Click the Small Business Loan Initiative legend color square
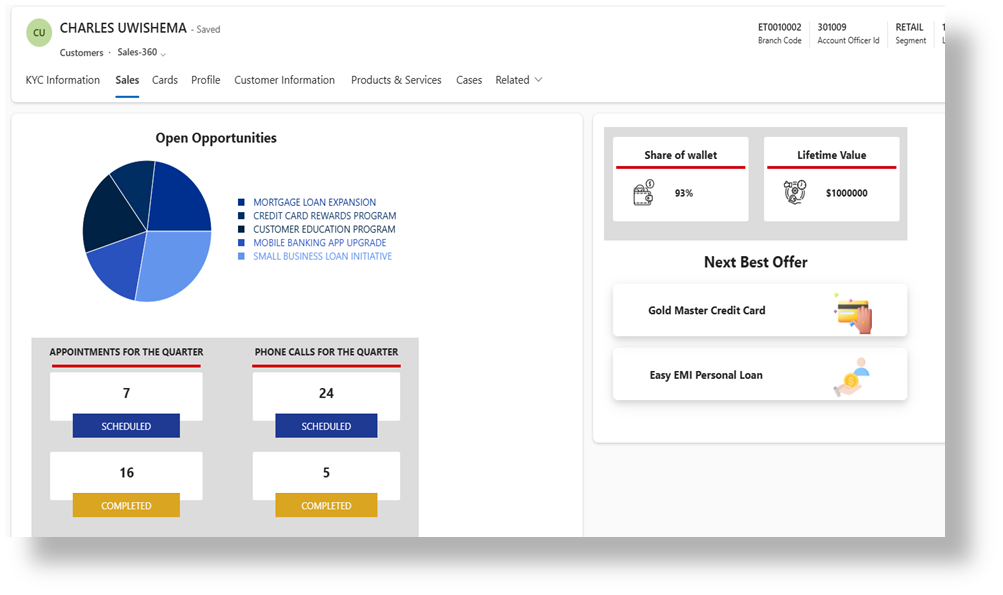The height and width of the screenshot is (595, 1003). 239,256
